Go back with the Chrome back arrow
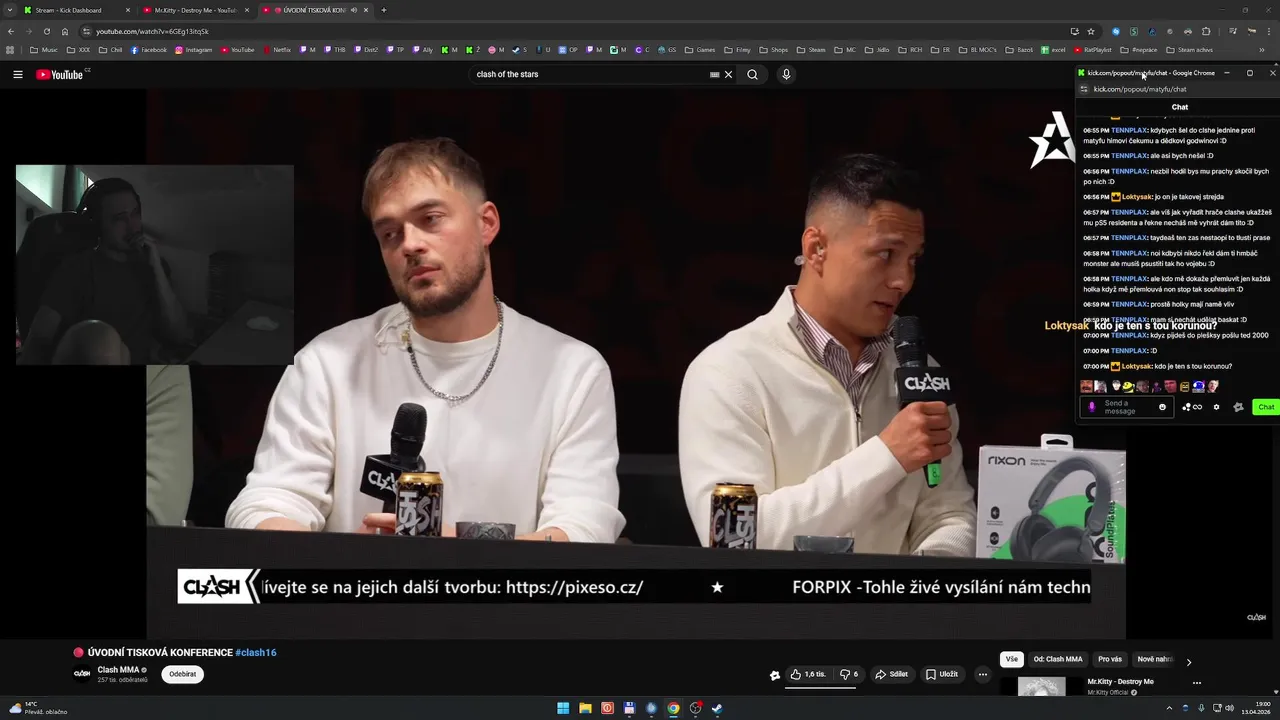Screen dimensions: 1280x720 (x=11, y=31)
